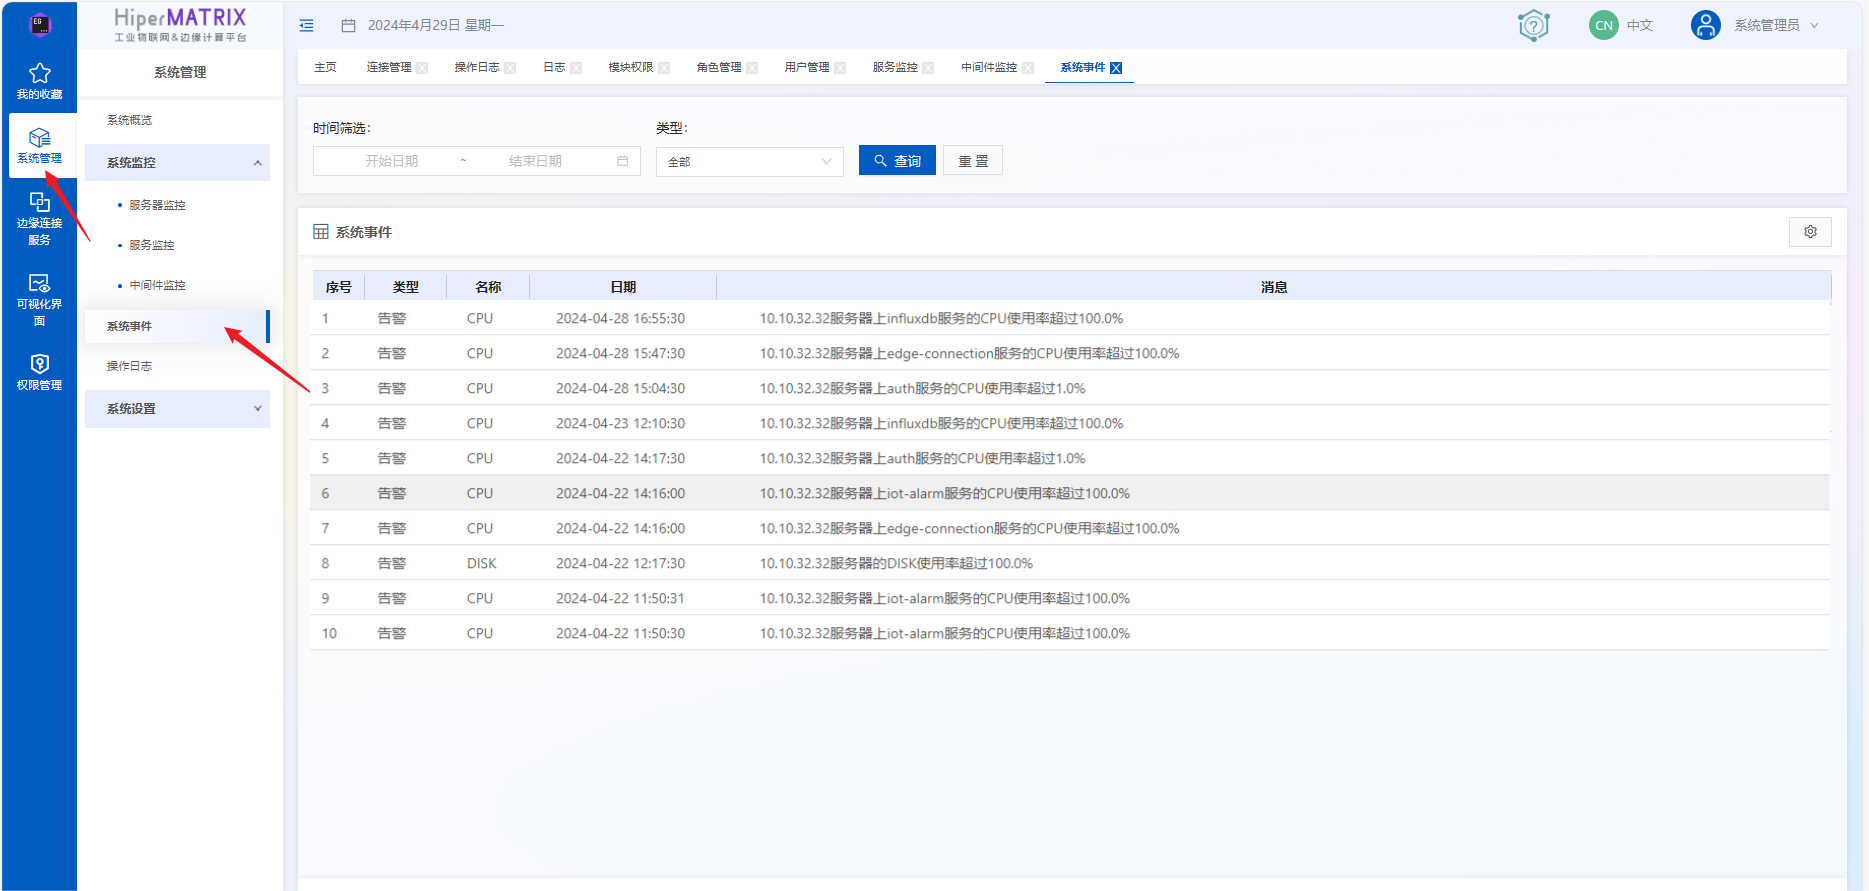
Task: Click 2024-04-22 14:17:30 date cell
Action: tap(620, 458)
